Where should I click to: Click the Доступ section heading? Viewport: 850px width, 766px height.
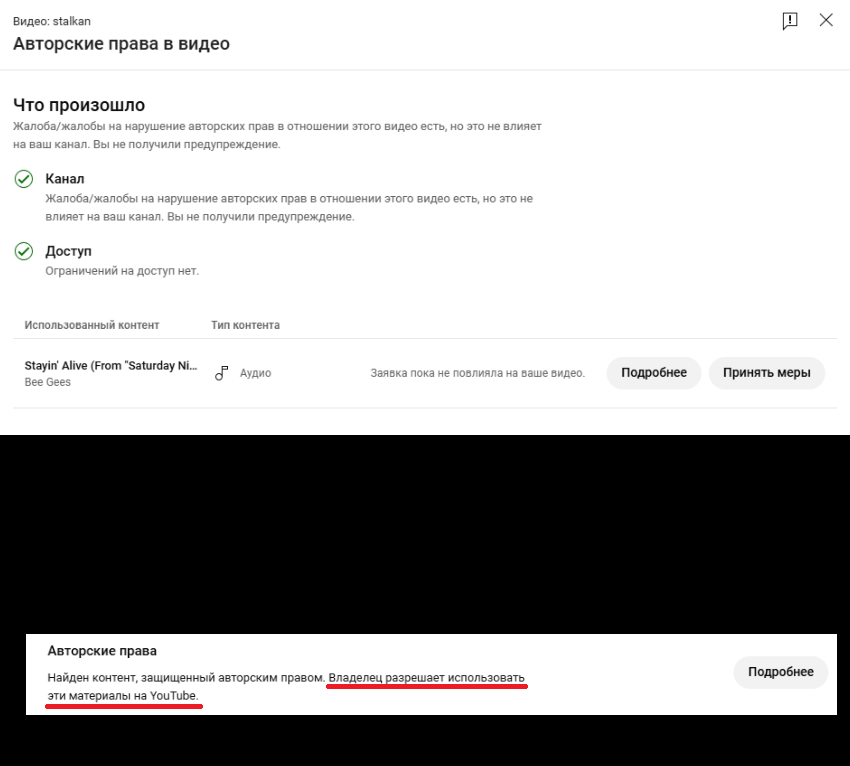68,251
